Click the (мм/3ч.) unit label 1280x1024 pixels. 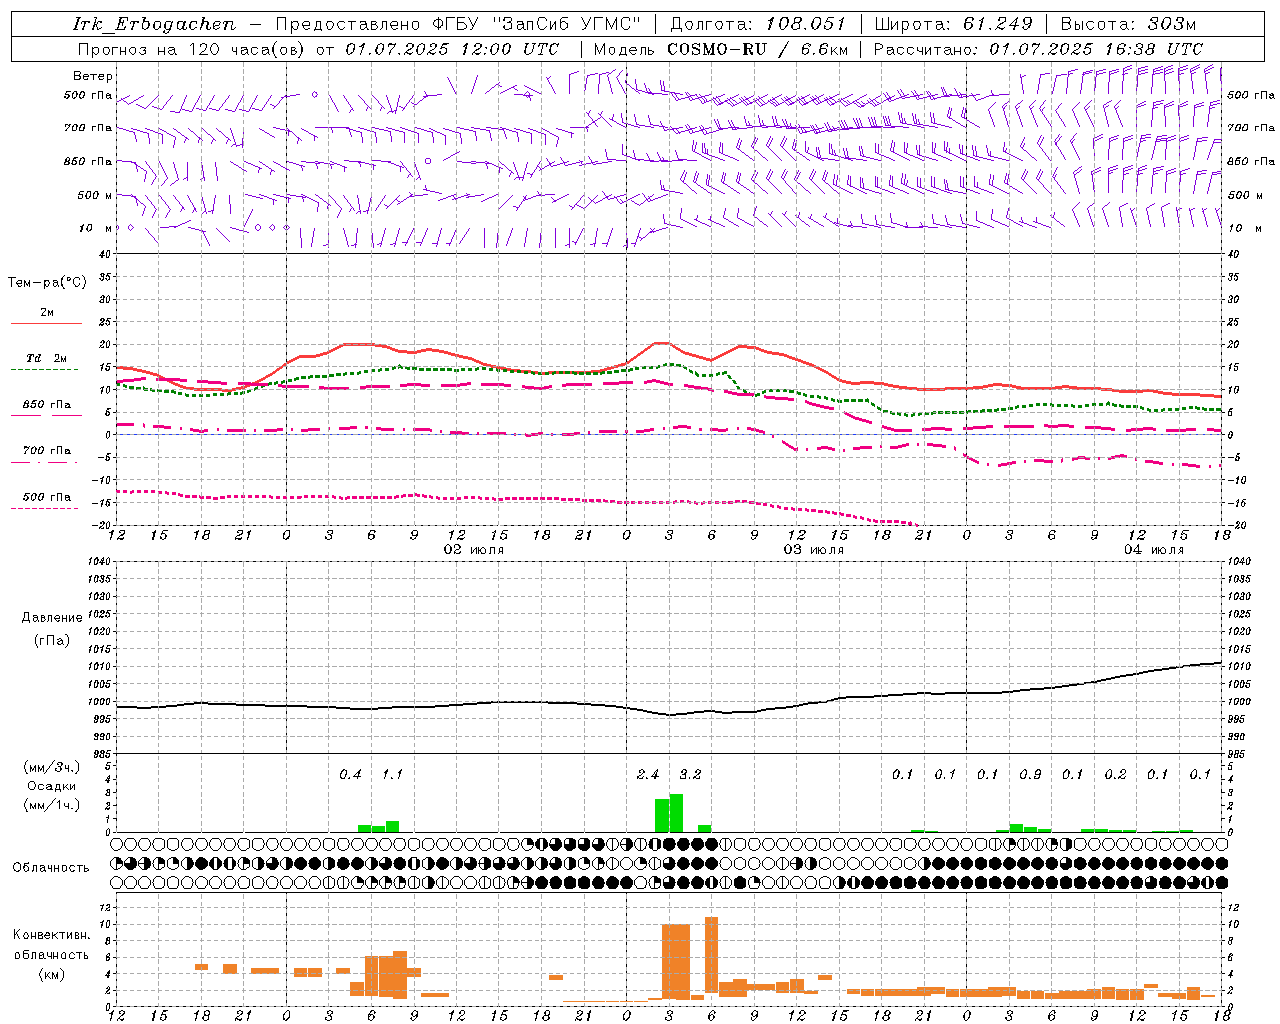point(51,767)
